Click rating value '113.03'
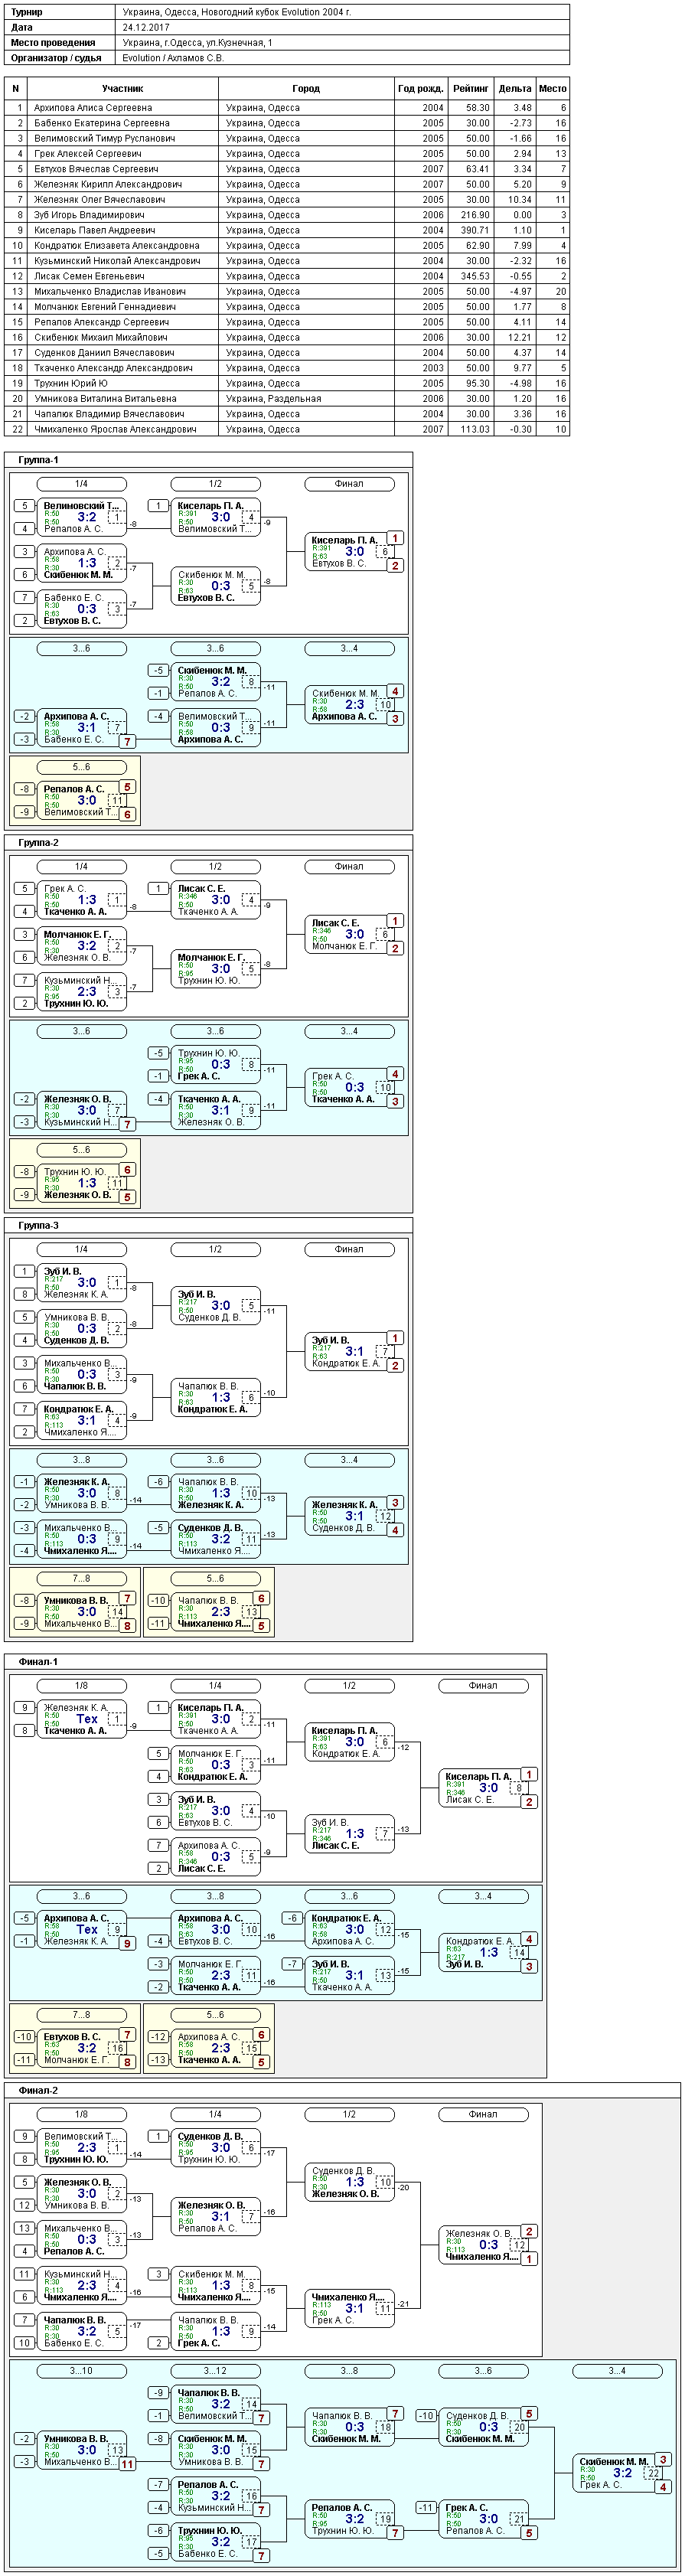685x2576 pixels. pyautogui.click(x=475, y=429)
